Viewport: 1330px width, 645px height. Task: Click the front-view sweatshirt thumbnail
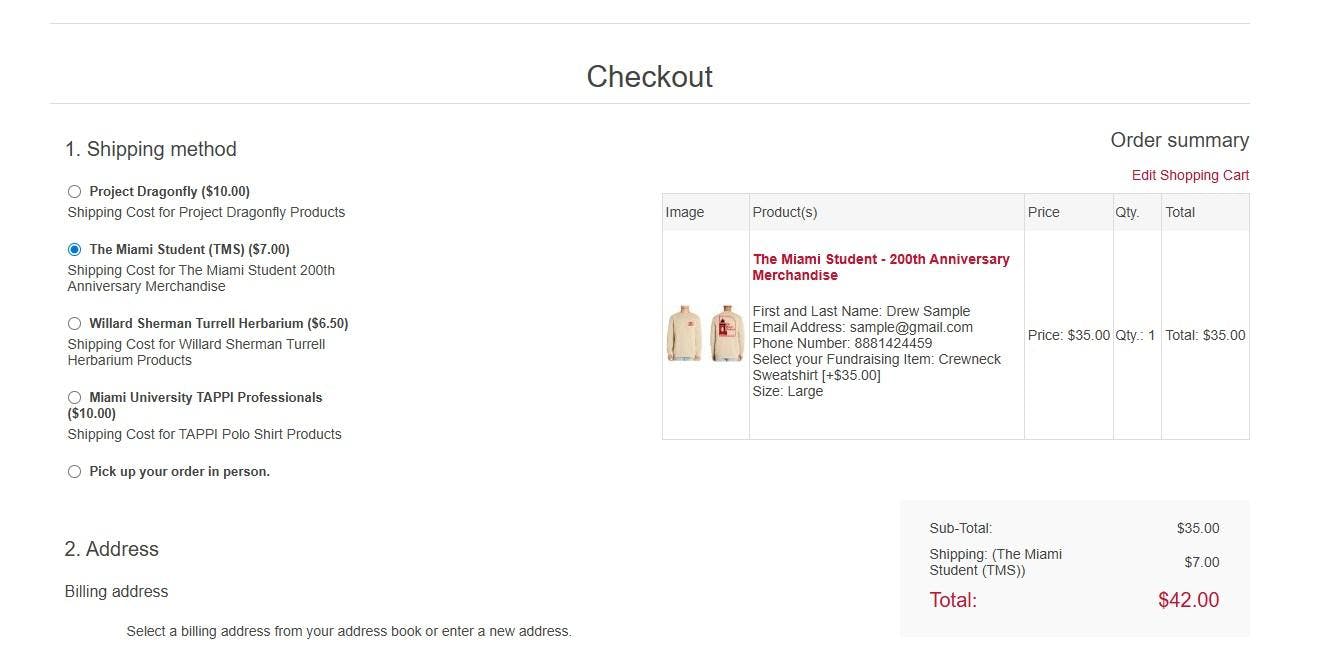685,334
